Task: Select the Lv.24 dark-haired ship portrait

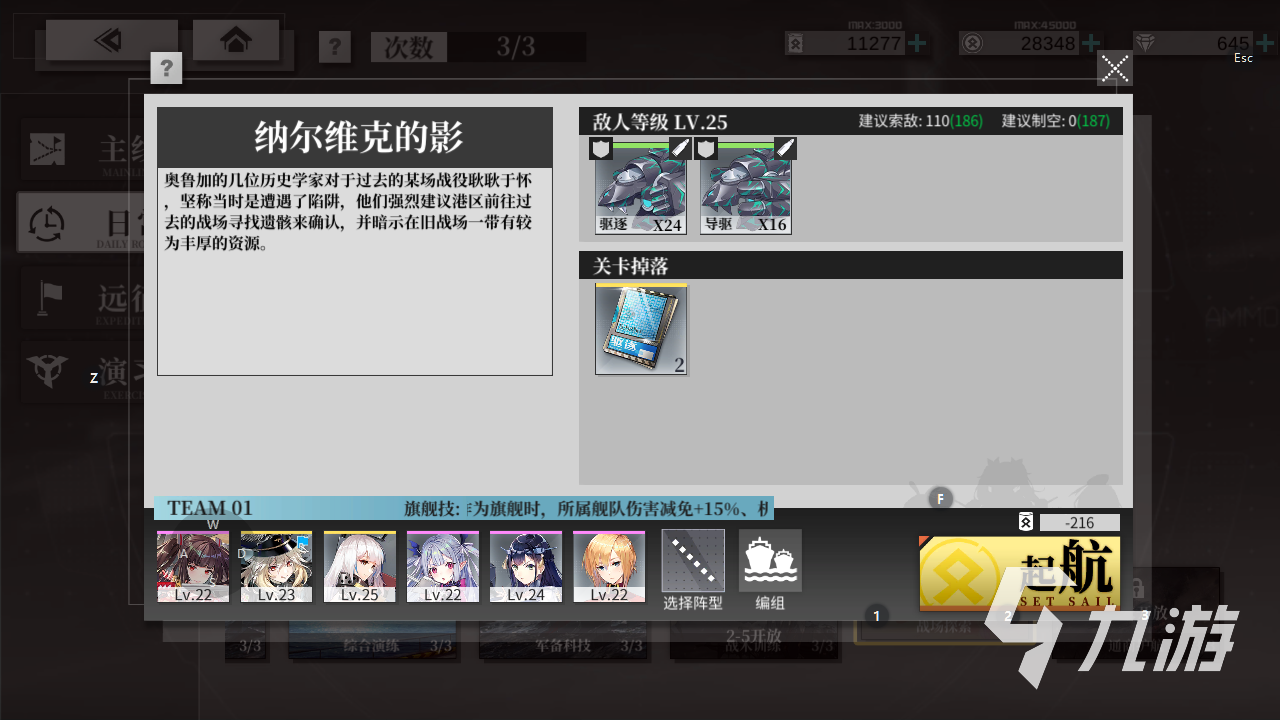Action: 526,567
